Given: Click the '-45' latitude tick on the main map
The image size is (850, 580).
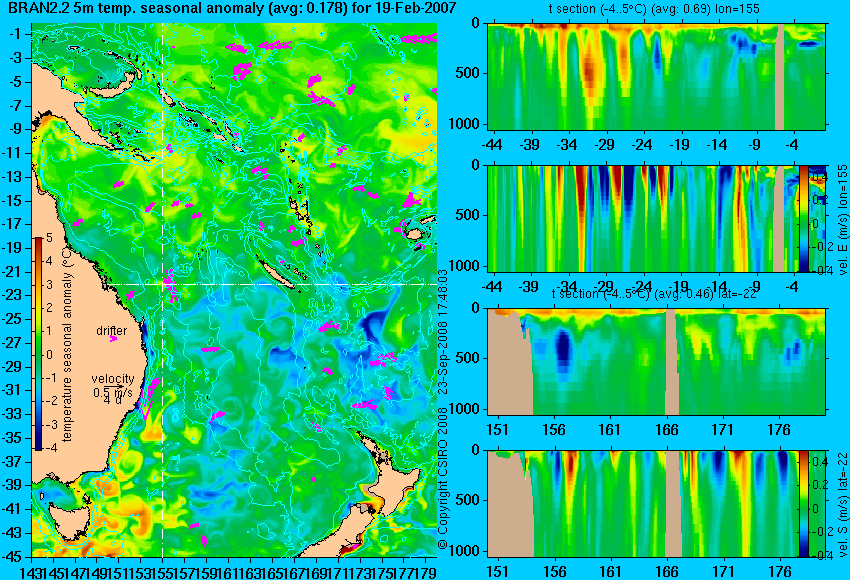Looking at the screenshot, I should point(13,556).
